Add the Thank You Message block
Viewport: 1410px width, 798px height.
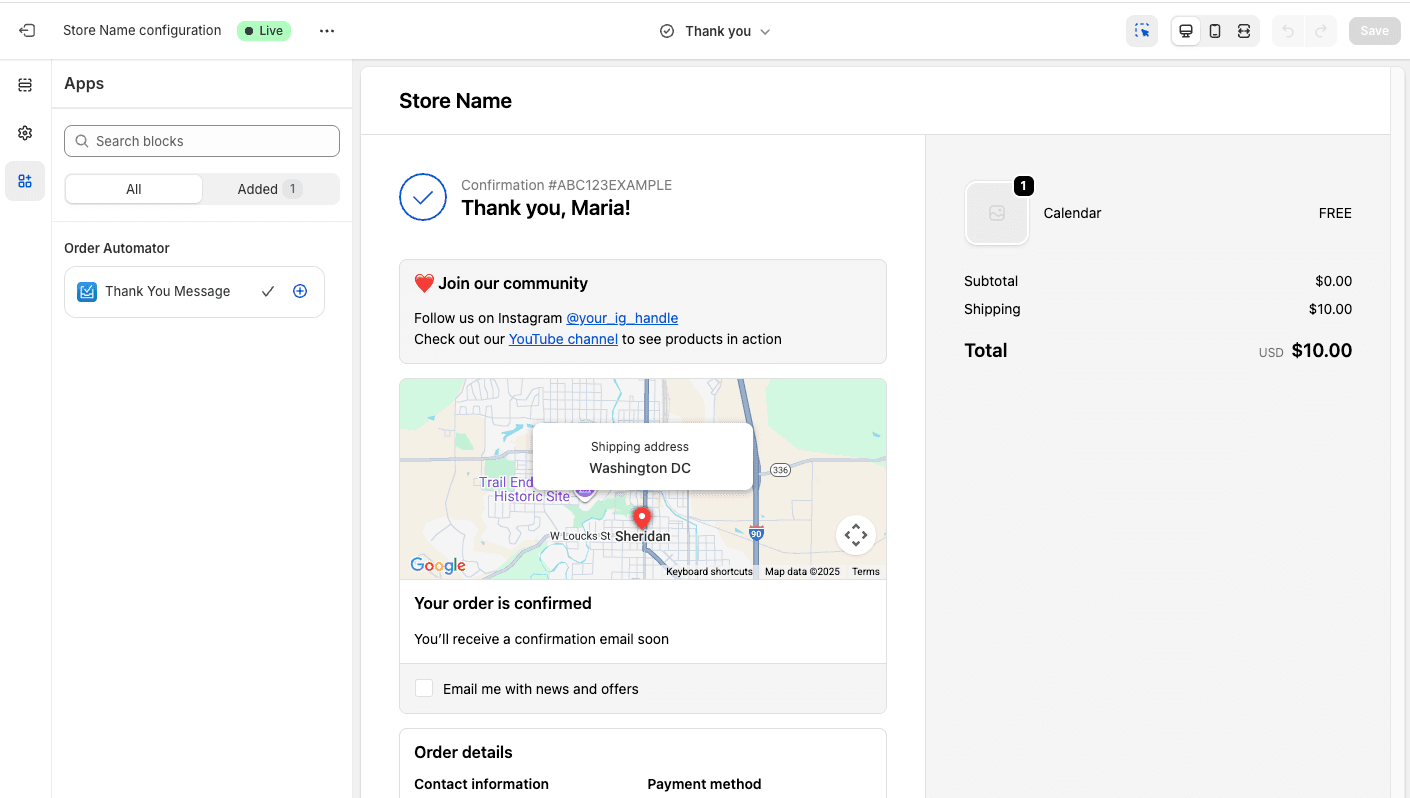(x=300, y=291)
